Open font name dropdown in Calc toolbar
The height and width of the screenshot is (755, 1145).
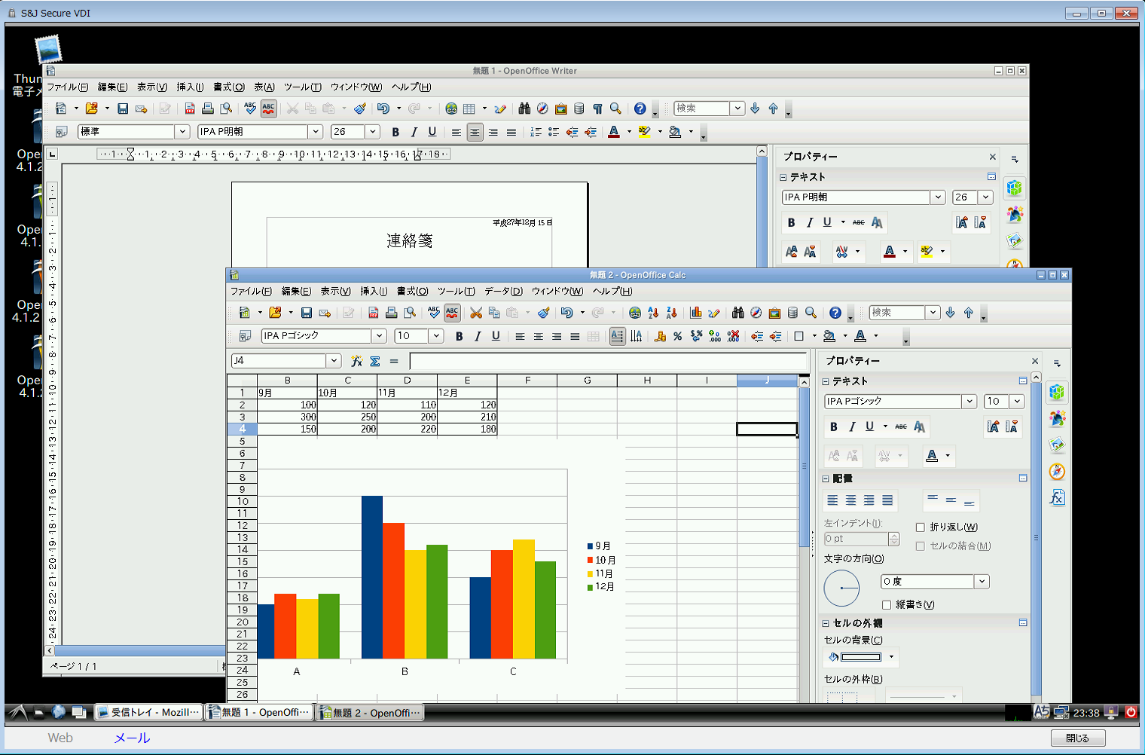click(379, 336)
